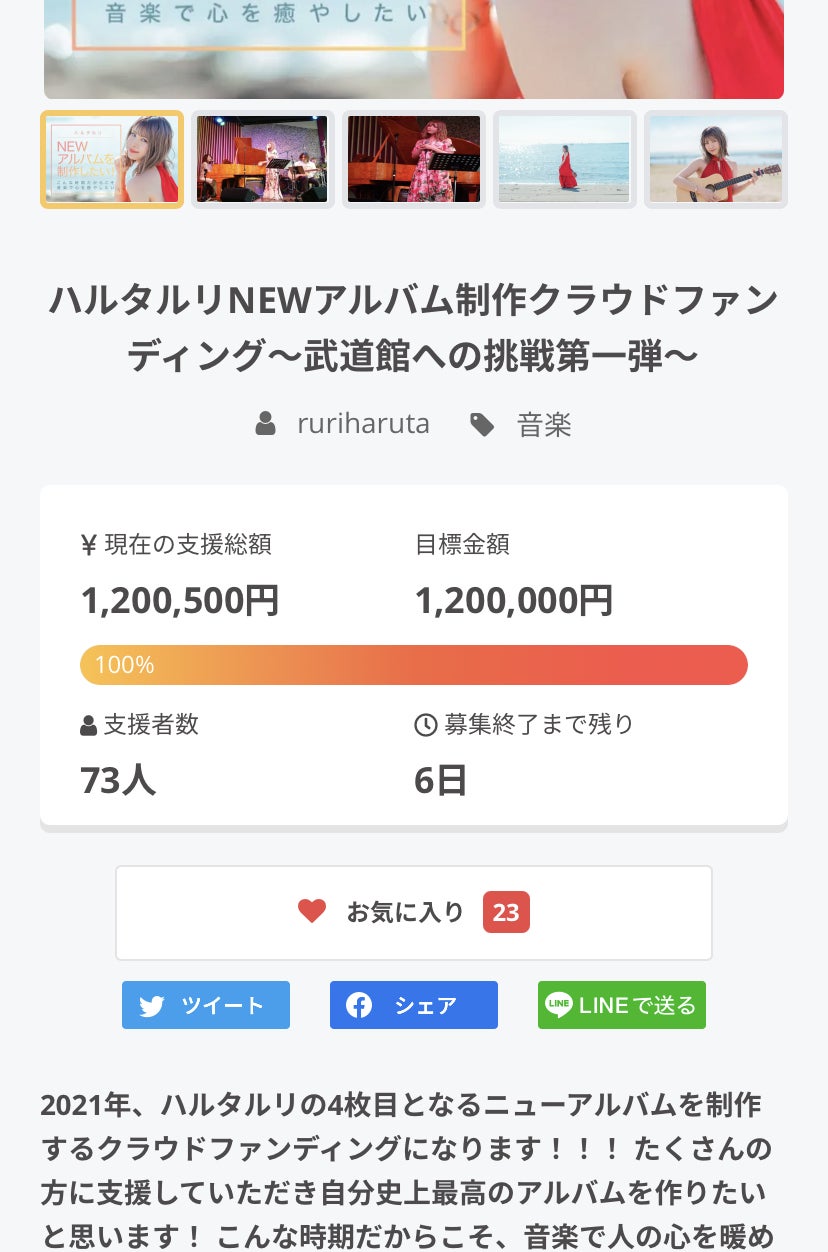This screenshot has height=1252, width=828.
Task: Click the clock icon beside 募集終了まで残り
Action: point(426,725)
